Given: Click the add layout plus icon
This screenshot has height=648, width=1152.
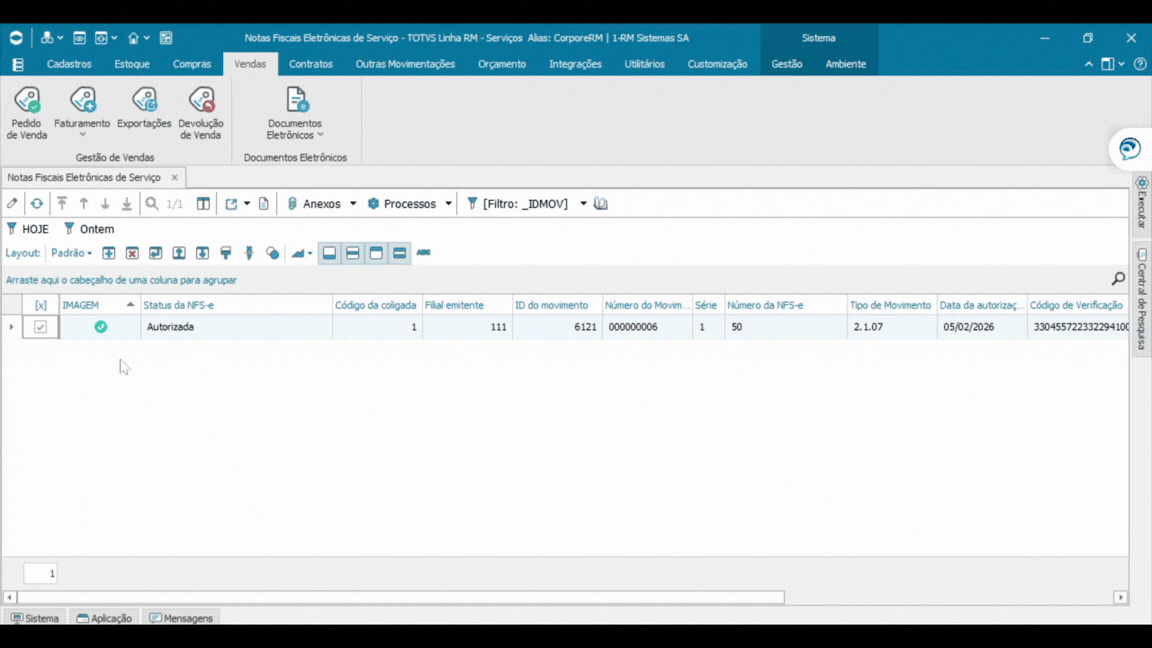Looking at the screenshot, I should [109, 253].
